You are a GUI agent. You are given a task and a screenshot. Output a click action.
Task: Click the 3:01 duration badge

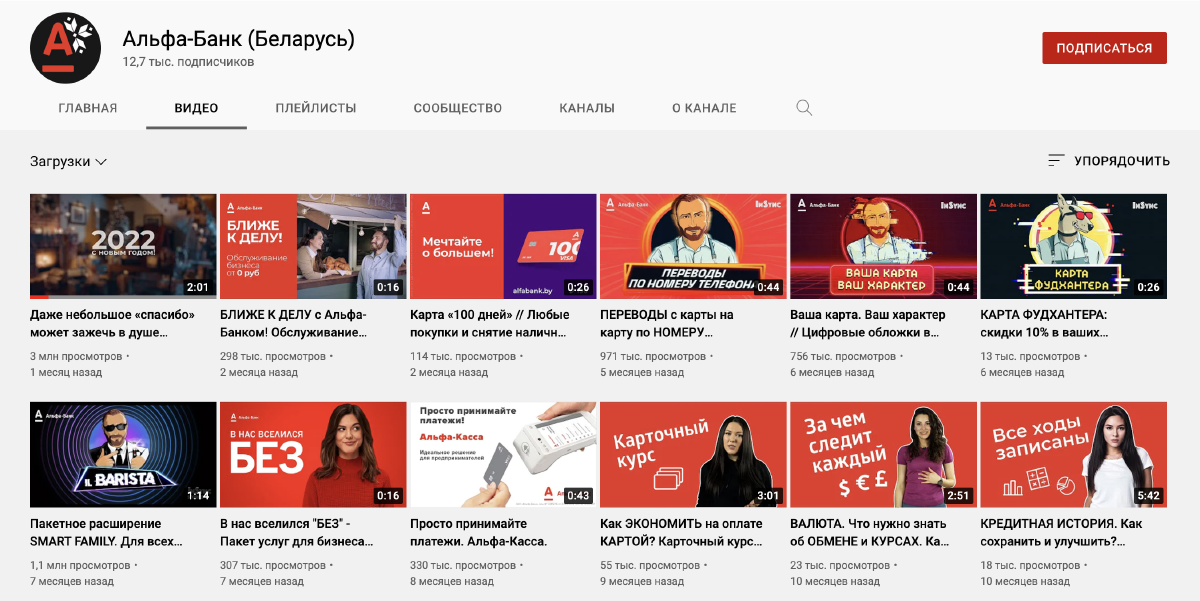pyautogui.click(x=768, y=495)
